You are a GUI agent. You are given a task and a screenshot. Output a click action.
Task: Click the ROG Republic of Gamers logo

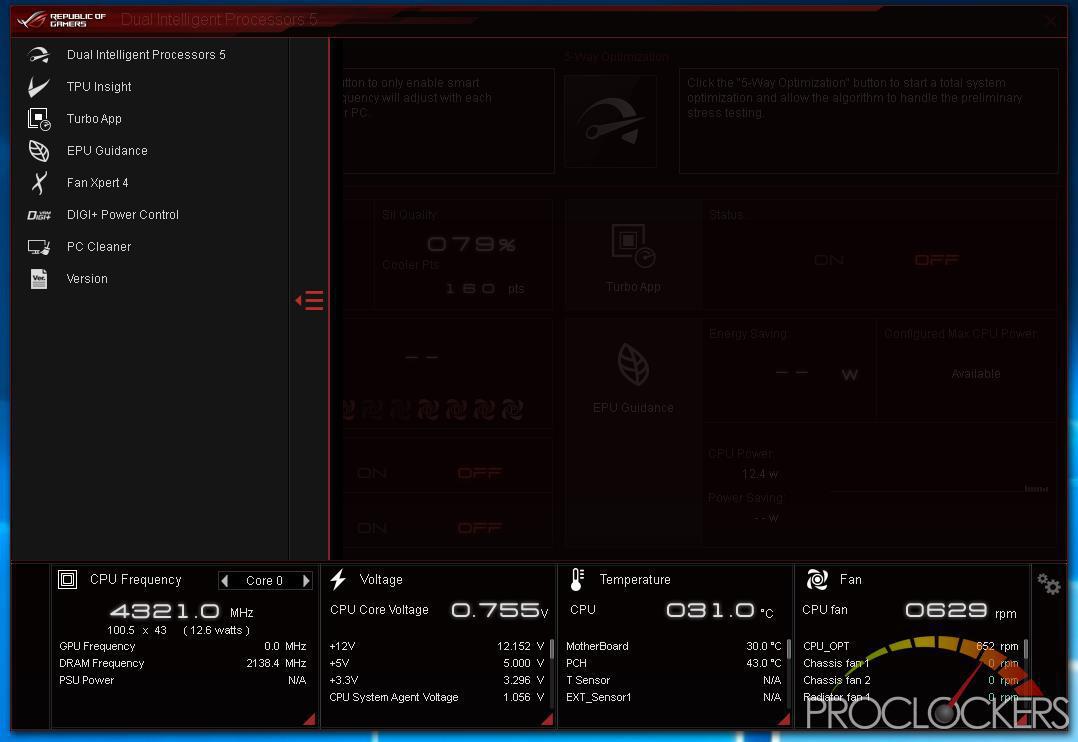tap(62, 19)
